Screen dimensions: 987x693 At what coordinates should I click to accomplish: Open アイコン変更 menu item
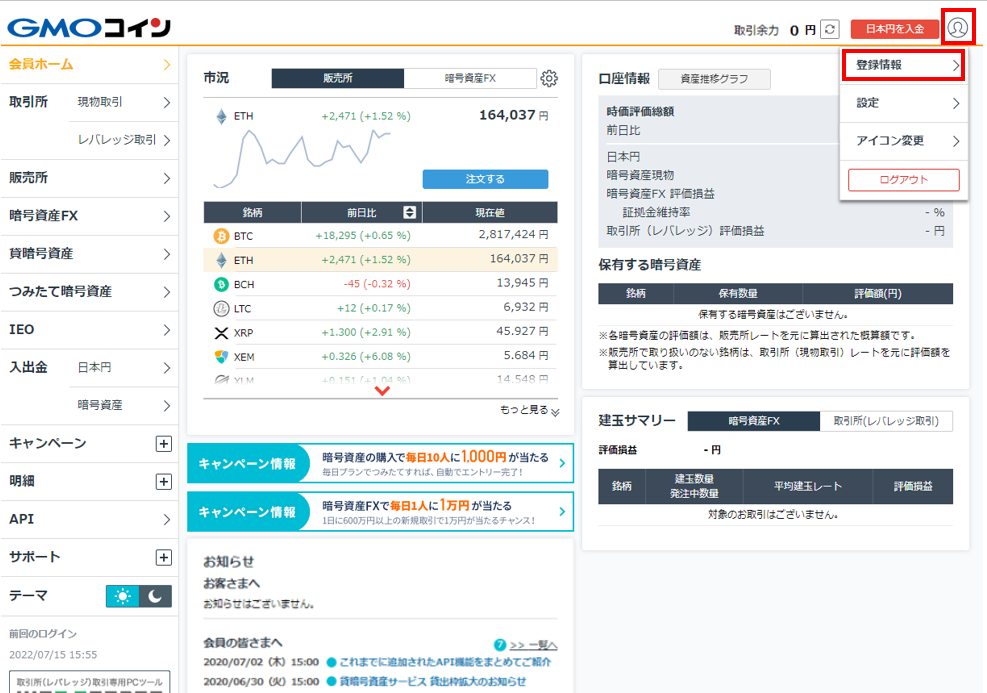[x=903, y=141]
